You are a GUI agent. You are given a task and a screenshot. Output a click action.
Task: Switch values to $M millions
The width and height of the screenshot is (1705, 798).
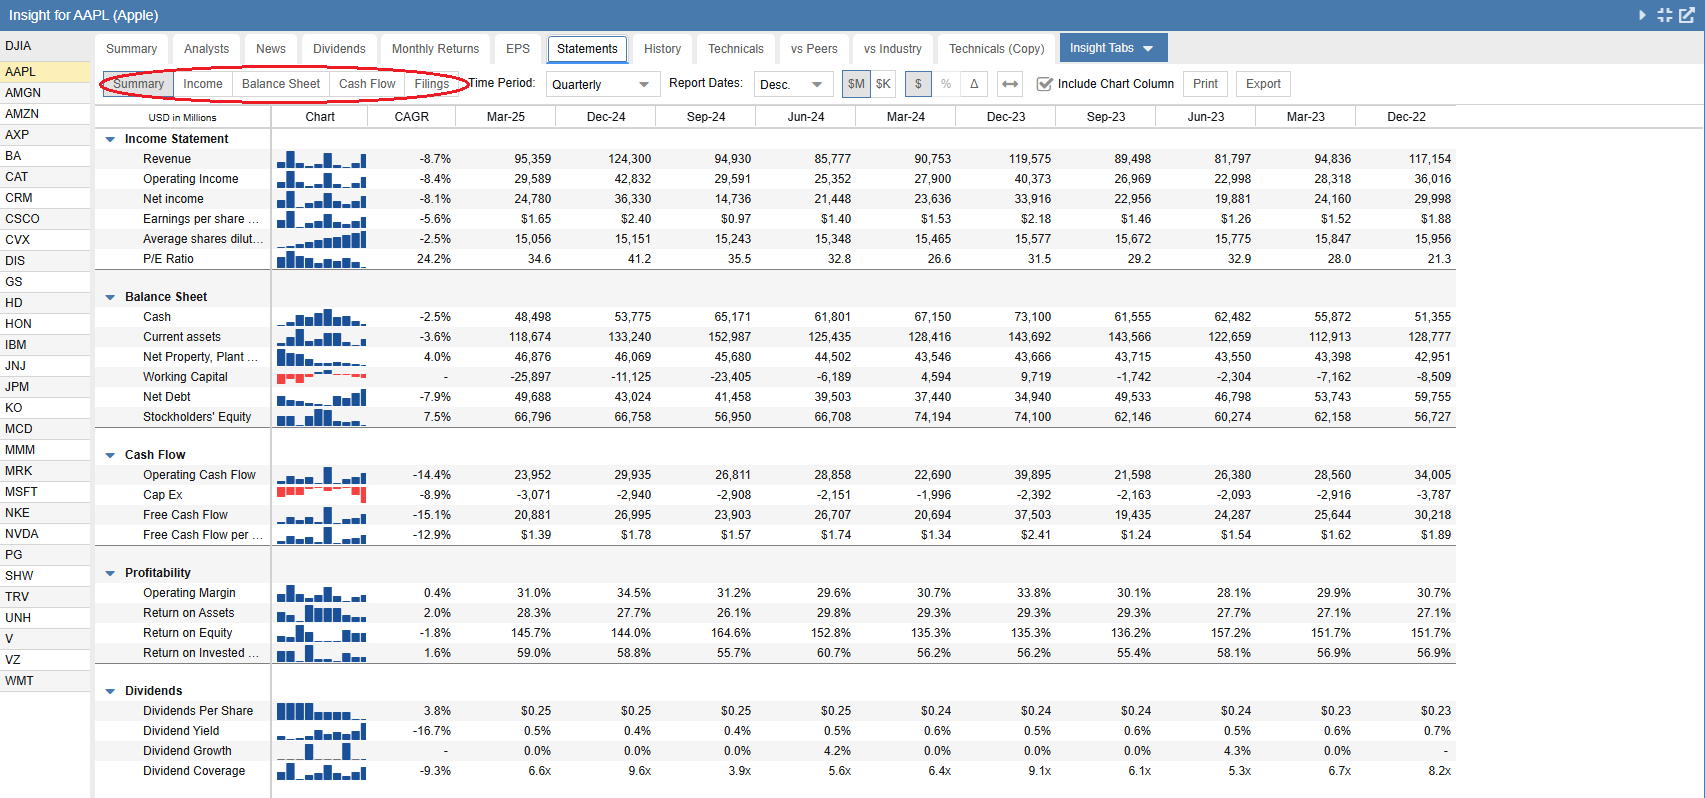pyautogui.click(x=856, y=84)
